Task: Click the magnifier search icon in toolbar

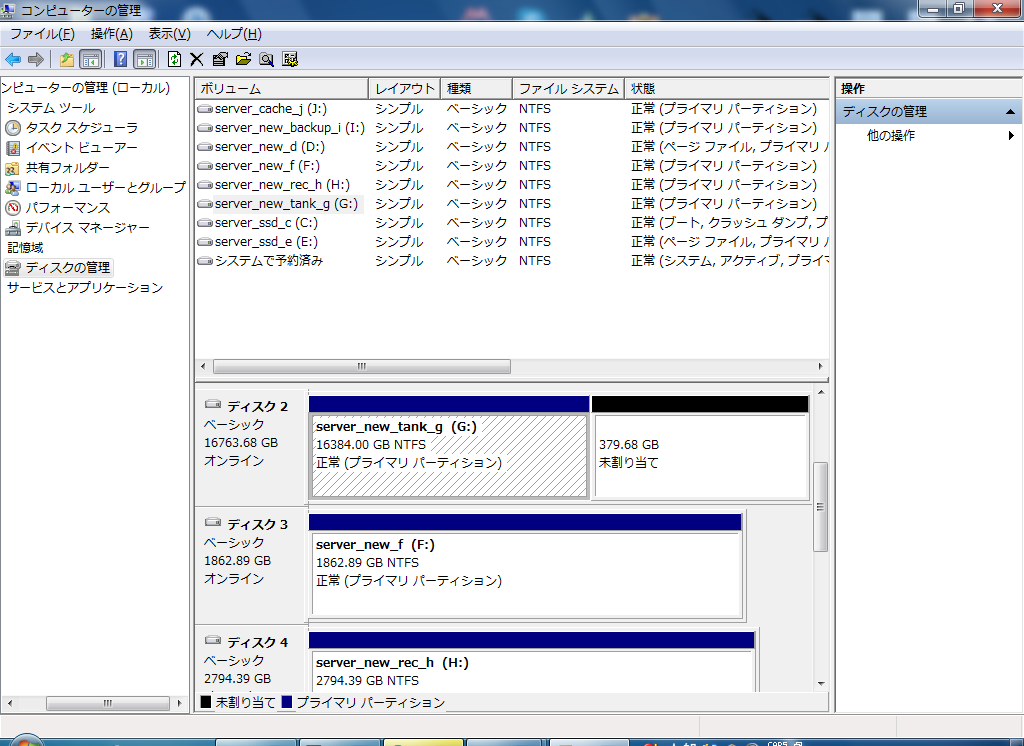Action: tap(266, 59)
